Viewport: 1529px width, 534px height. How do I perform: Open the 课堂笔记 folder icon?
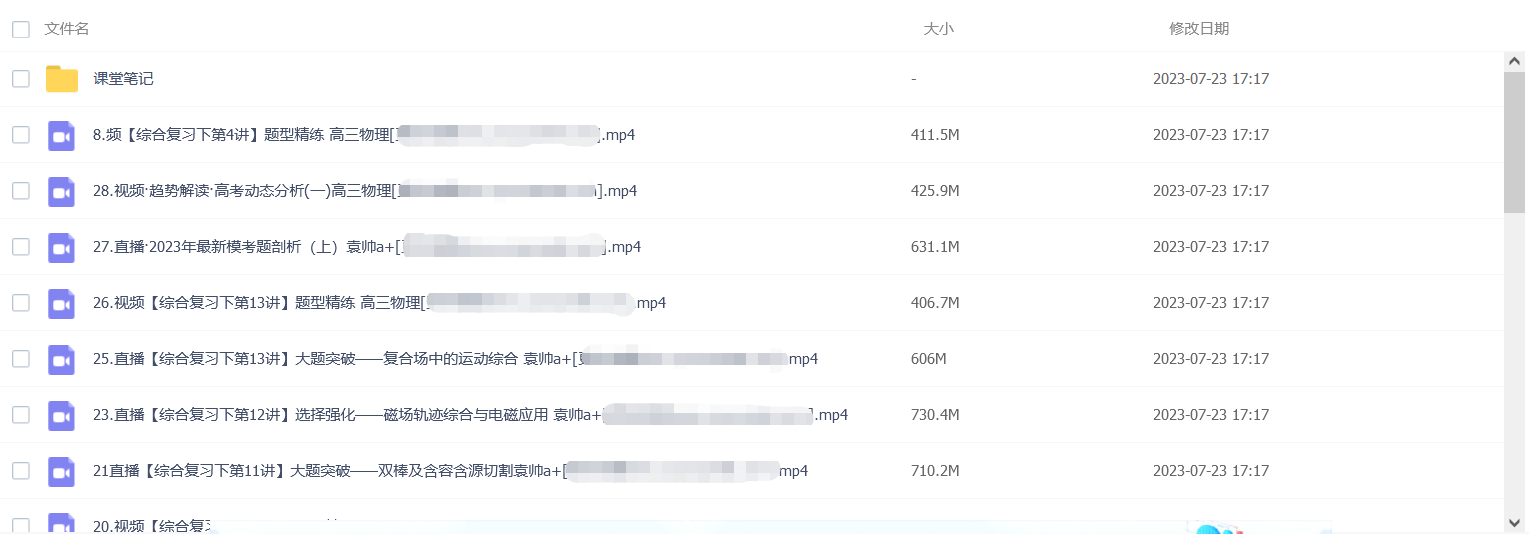click(62, 79)
